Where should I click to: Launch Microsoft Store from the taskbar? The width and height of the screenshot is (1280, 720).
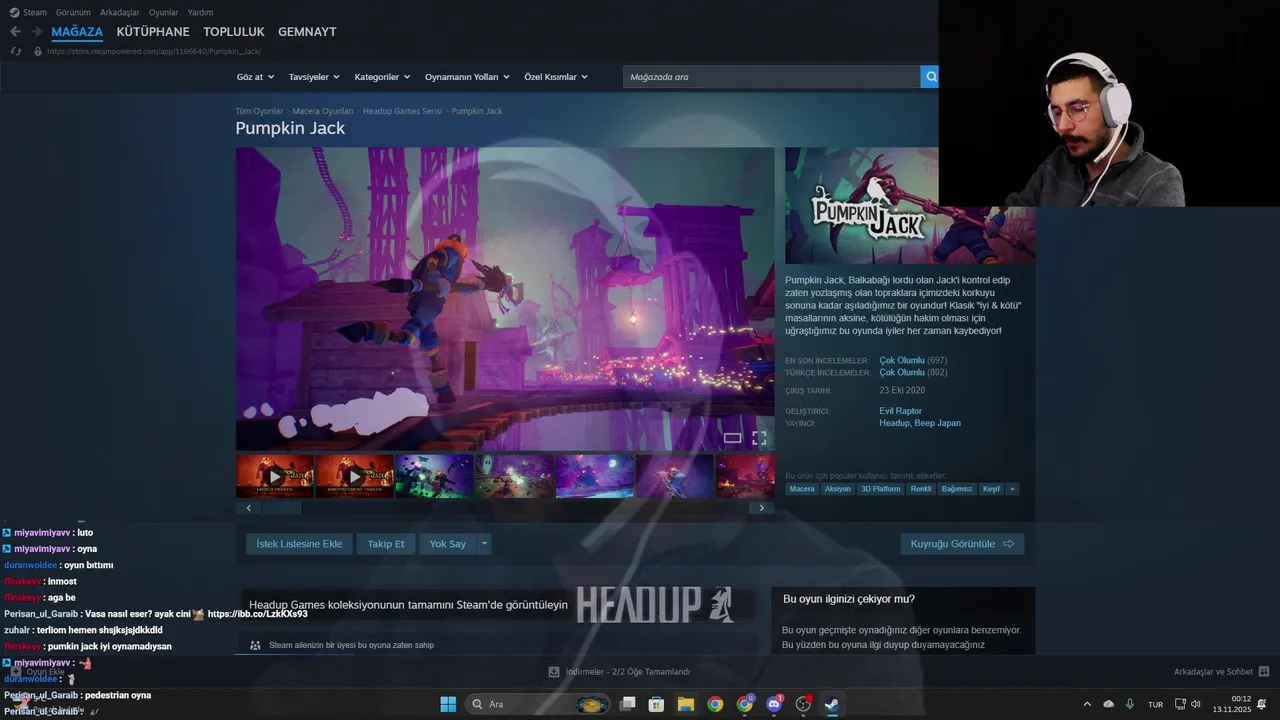(657, 704)
